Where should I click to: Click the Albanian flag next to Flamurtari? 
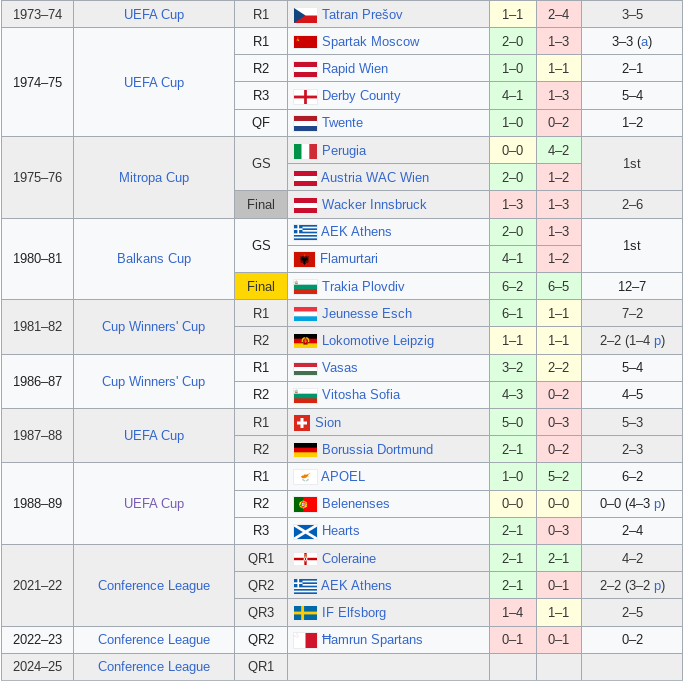[x=304, y=260]
